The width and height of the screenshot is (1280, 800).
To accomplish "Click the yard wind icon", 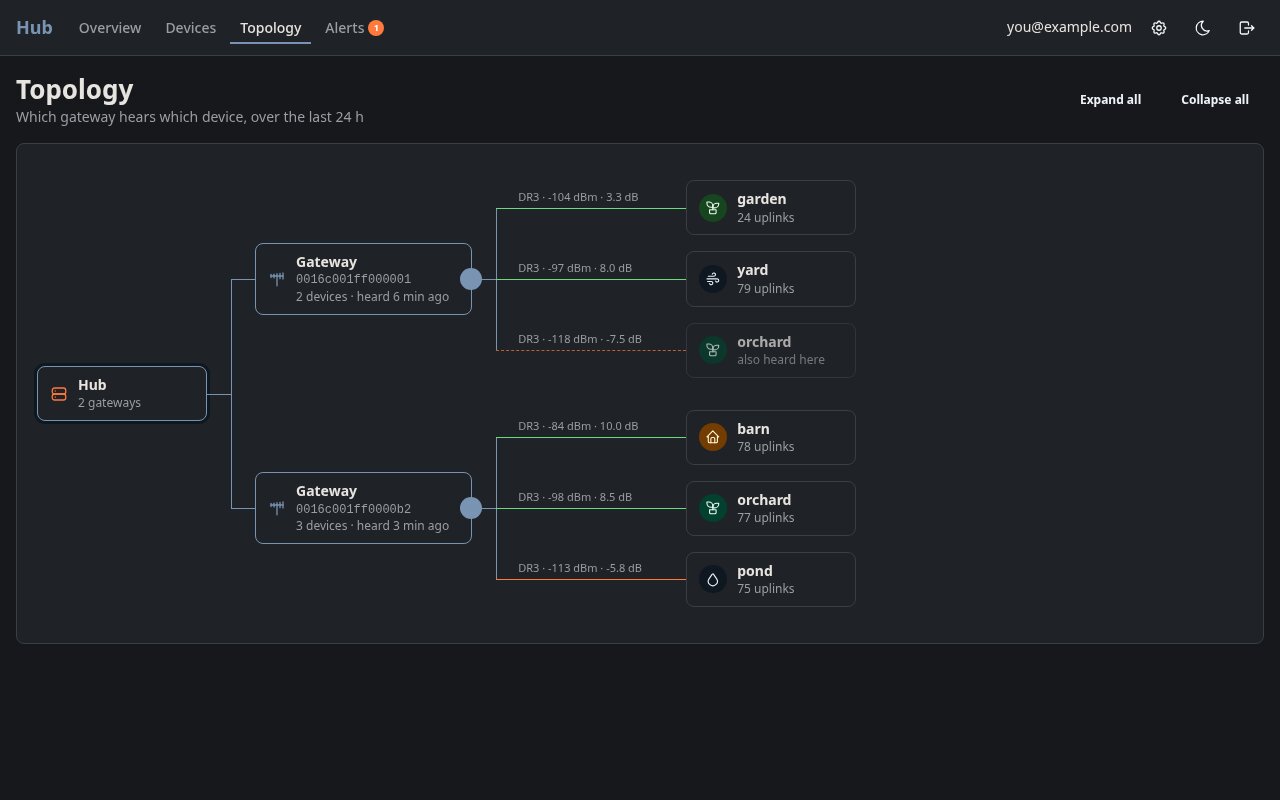I will click(713, 279).
